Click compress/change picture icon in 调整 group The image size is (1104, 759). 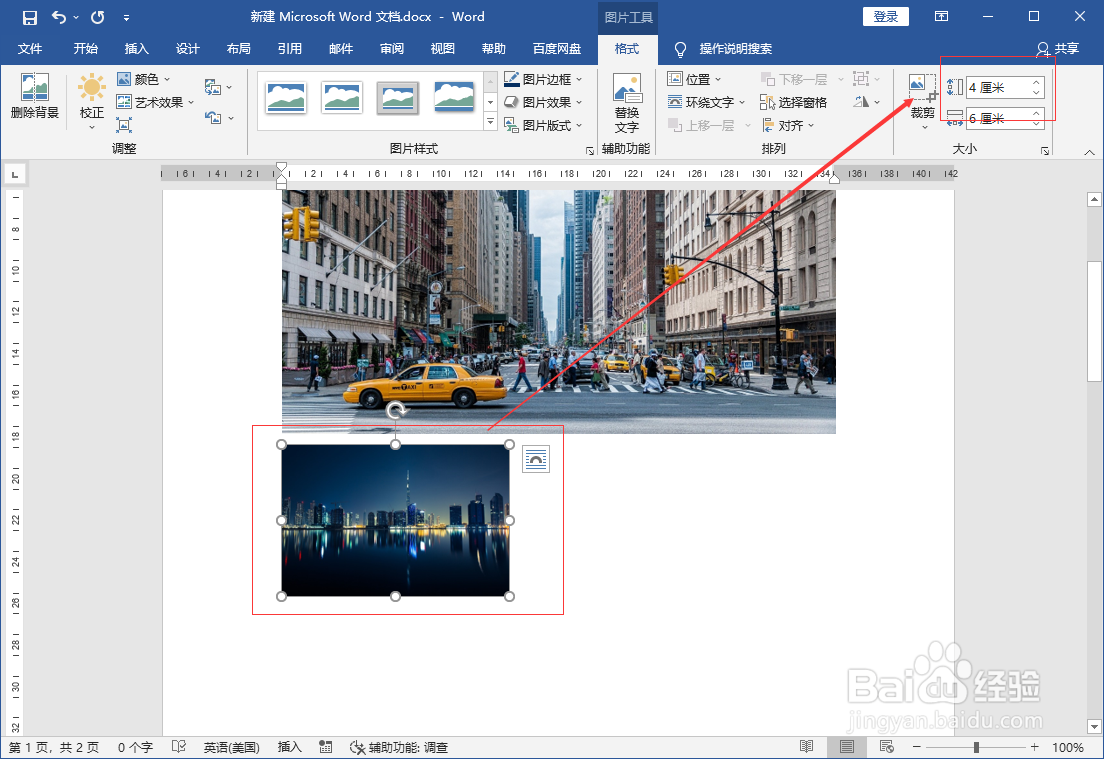tap(213, 87)
